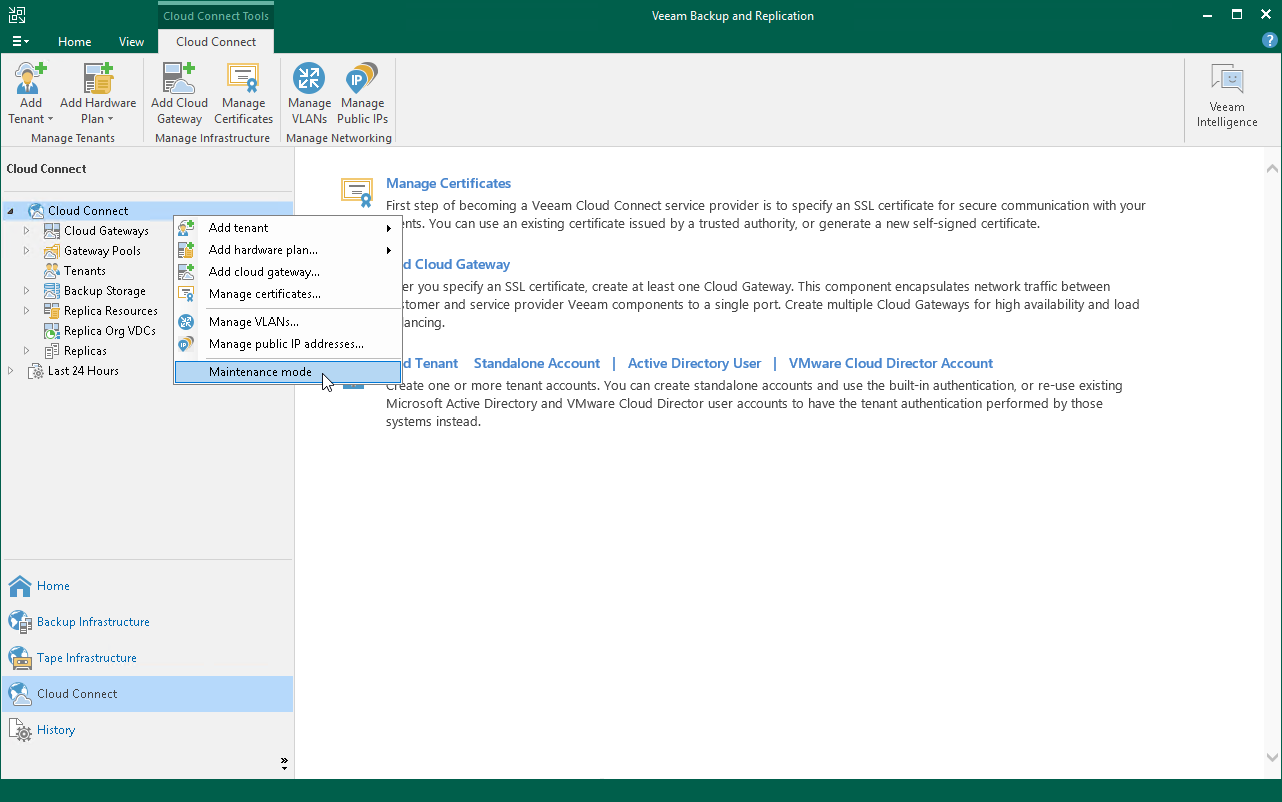1282x802 pixels.
Task: Click the Replica Org VDCs tree icon
Action: pyautogui.click(x=52, y=331)
